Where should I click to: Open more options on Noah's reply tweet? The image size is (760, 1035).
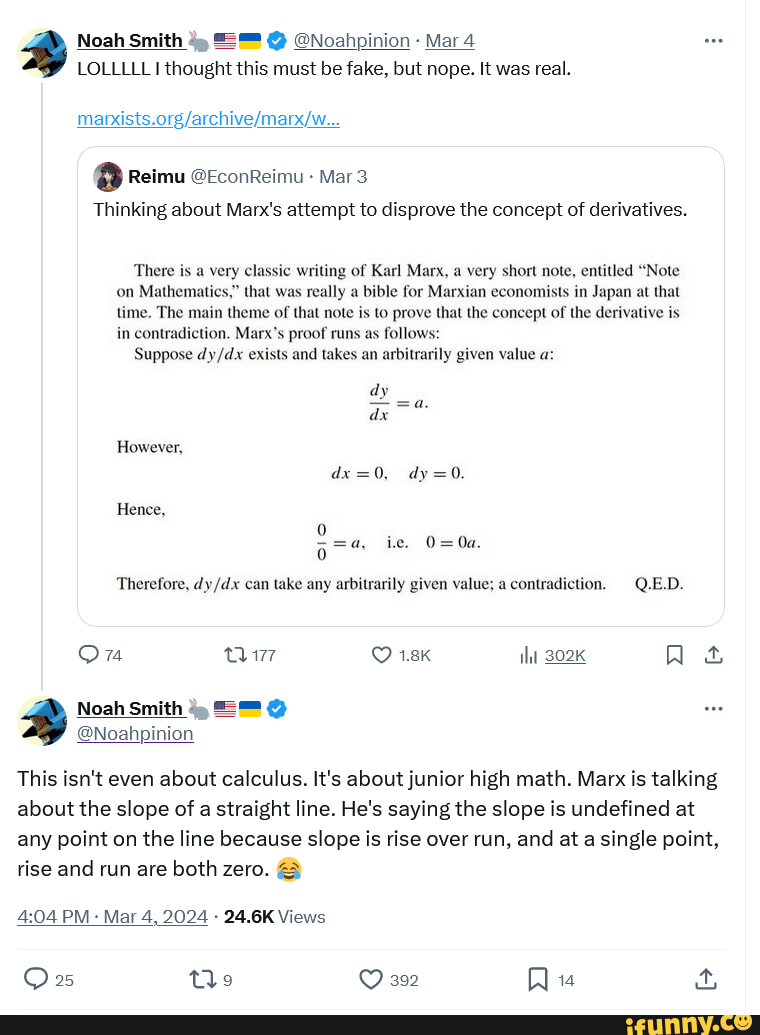click(714, 708)
